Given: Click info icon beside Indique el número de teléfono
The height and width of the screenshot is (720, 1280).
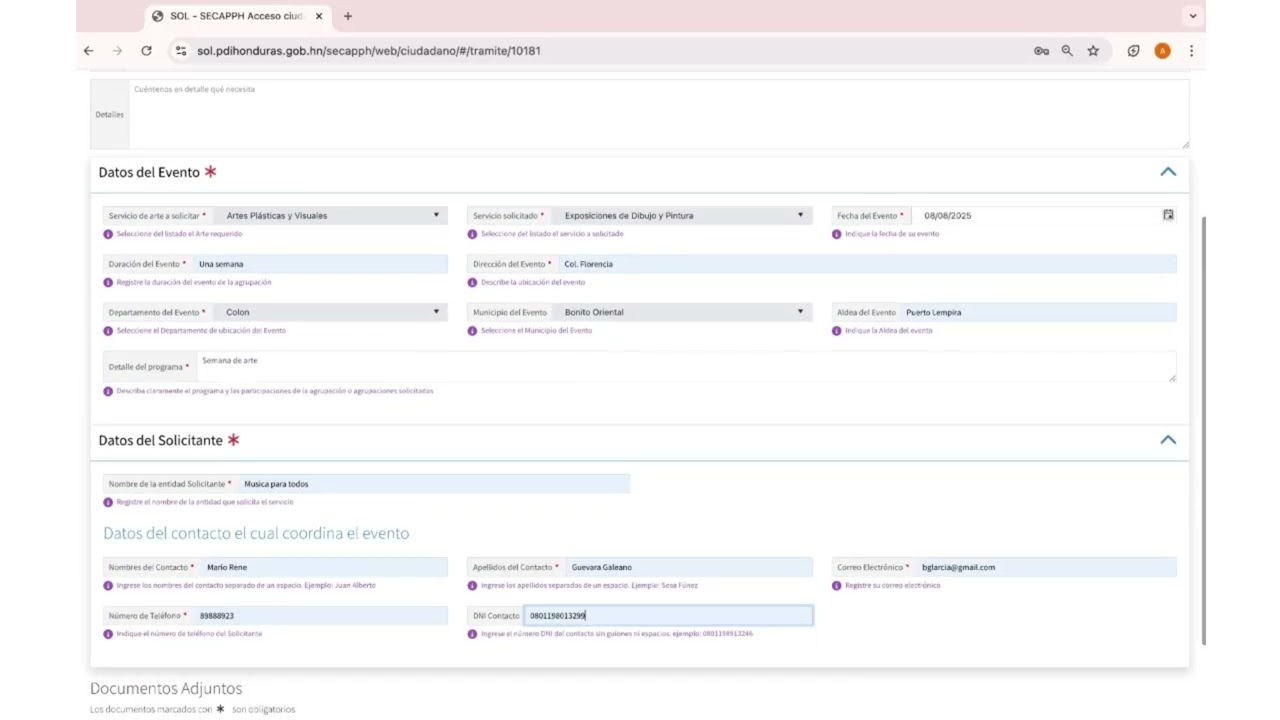Looking at the screenshot, I should point(108,634).
